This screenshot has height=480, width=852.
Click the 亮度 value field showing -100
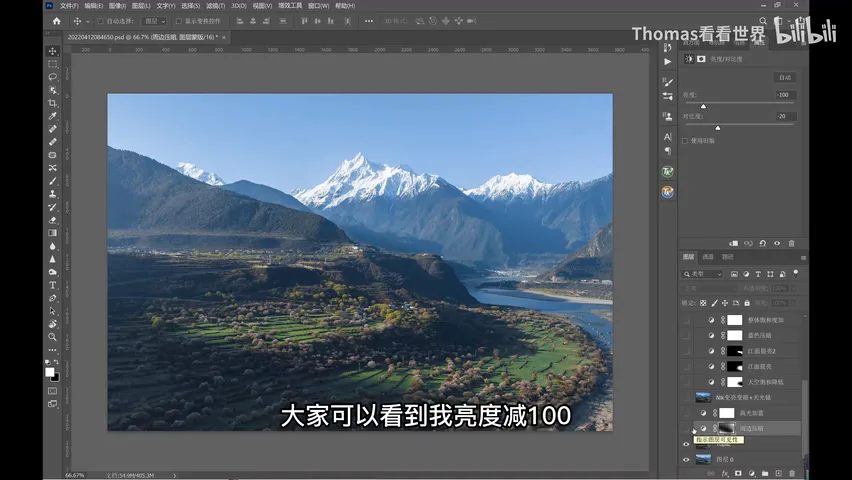[x=786, y=95]
